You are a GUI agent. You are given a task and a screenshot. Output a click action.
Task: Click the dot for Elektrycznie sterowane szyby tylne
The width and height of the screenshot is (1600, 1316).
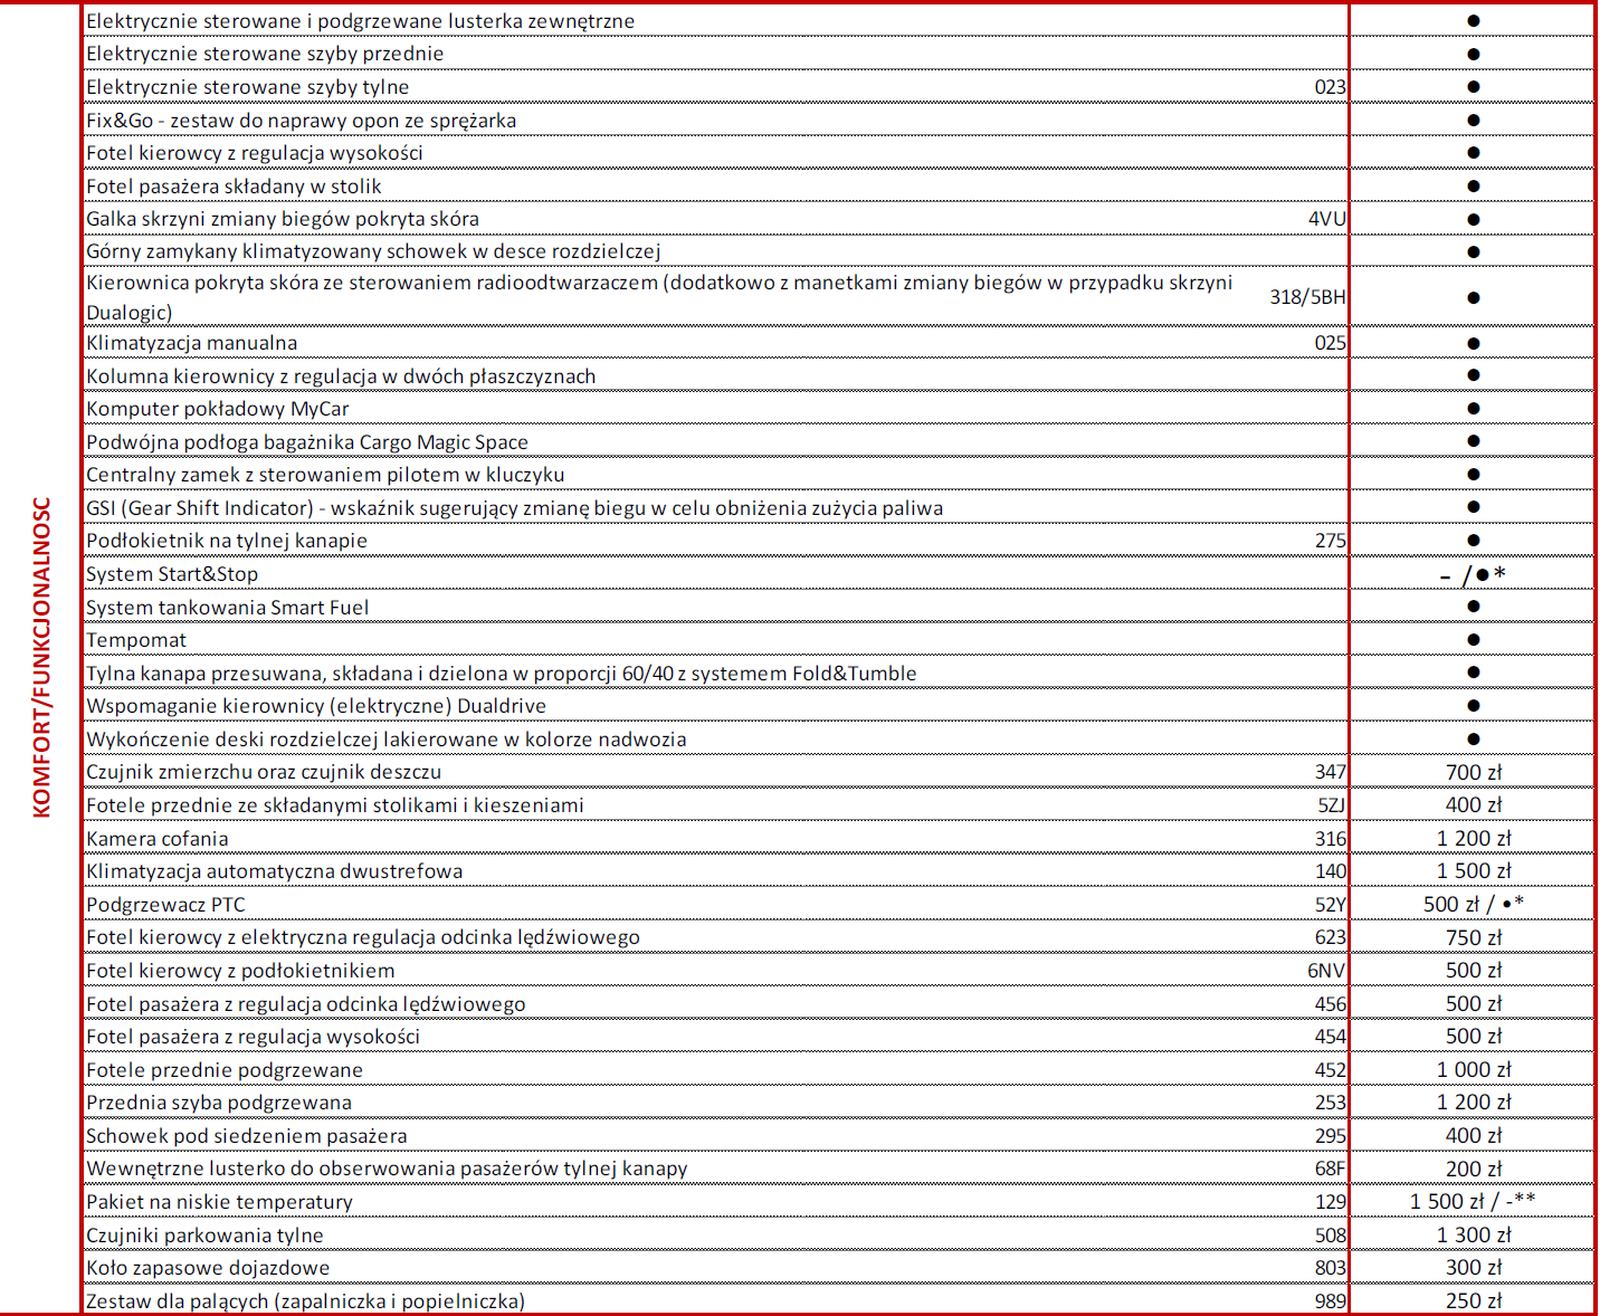point(1472,87)
